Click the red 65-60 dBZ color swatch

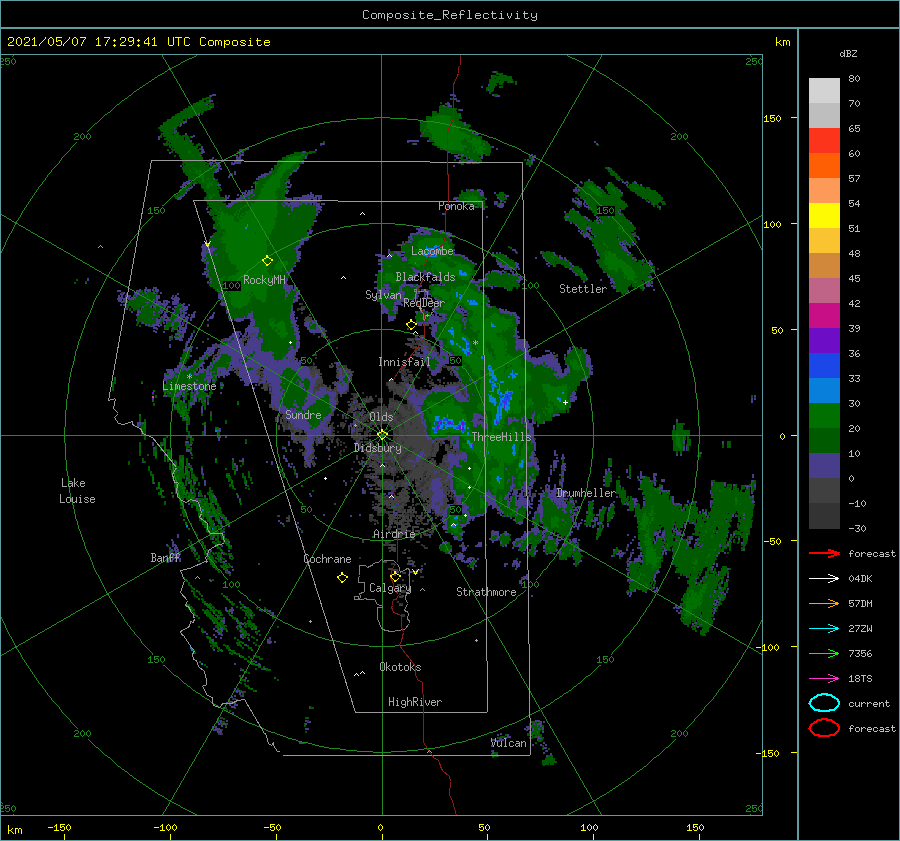click(824, 141)
